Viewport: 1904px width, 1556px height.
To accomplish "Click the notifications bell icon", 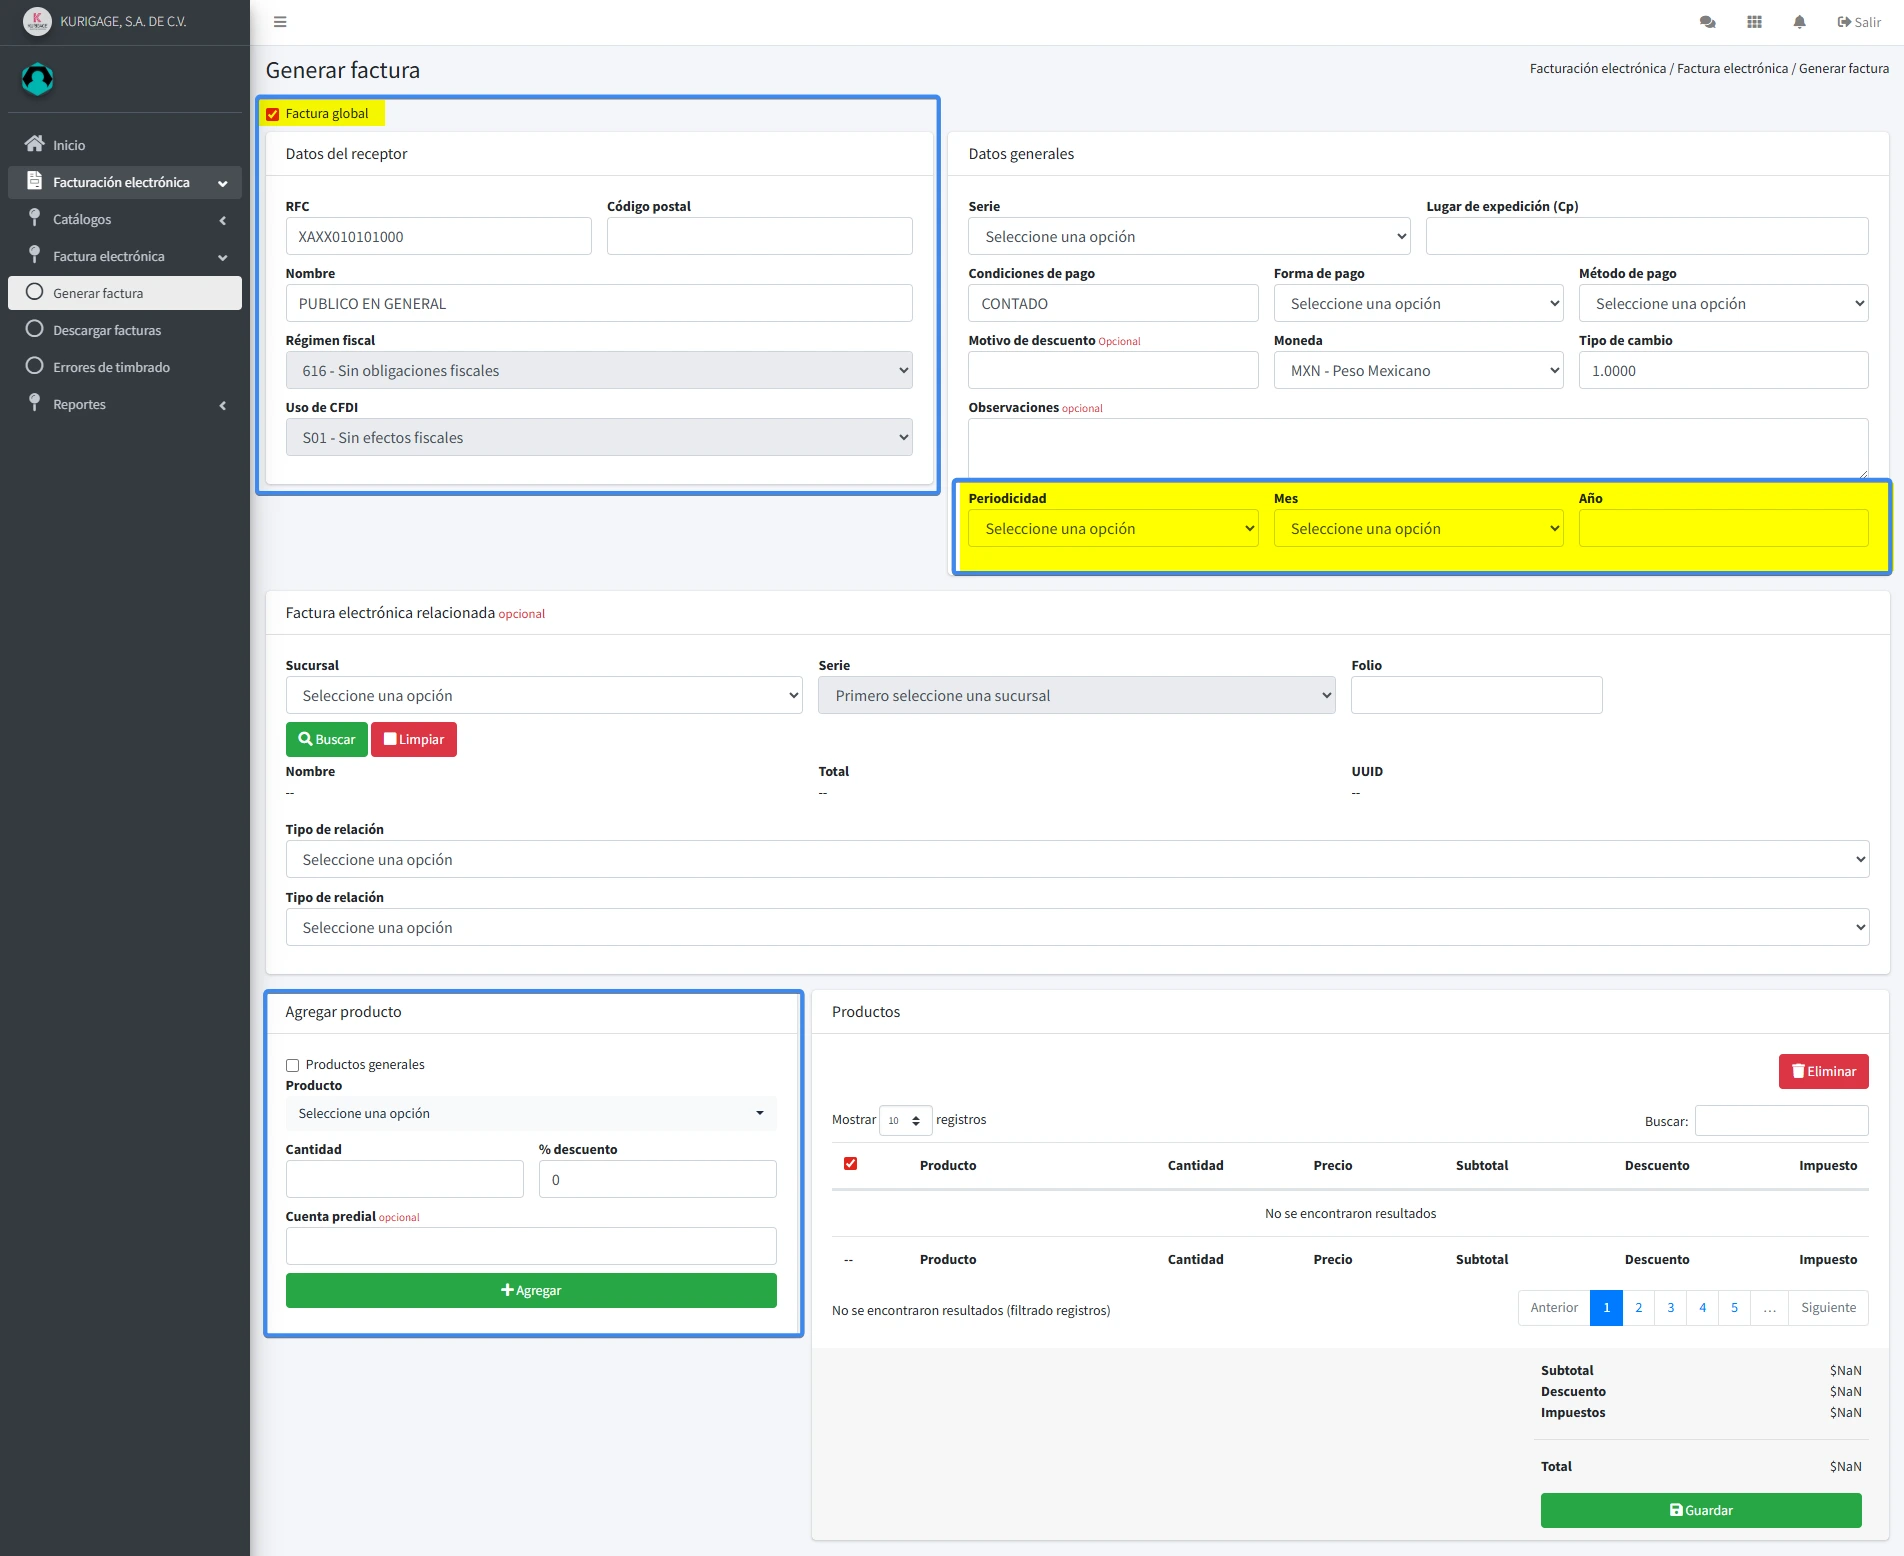I will [x=1799, y=22].
